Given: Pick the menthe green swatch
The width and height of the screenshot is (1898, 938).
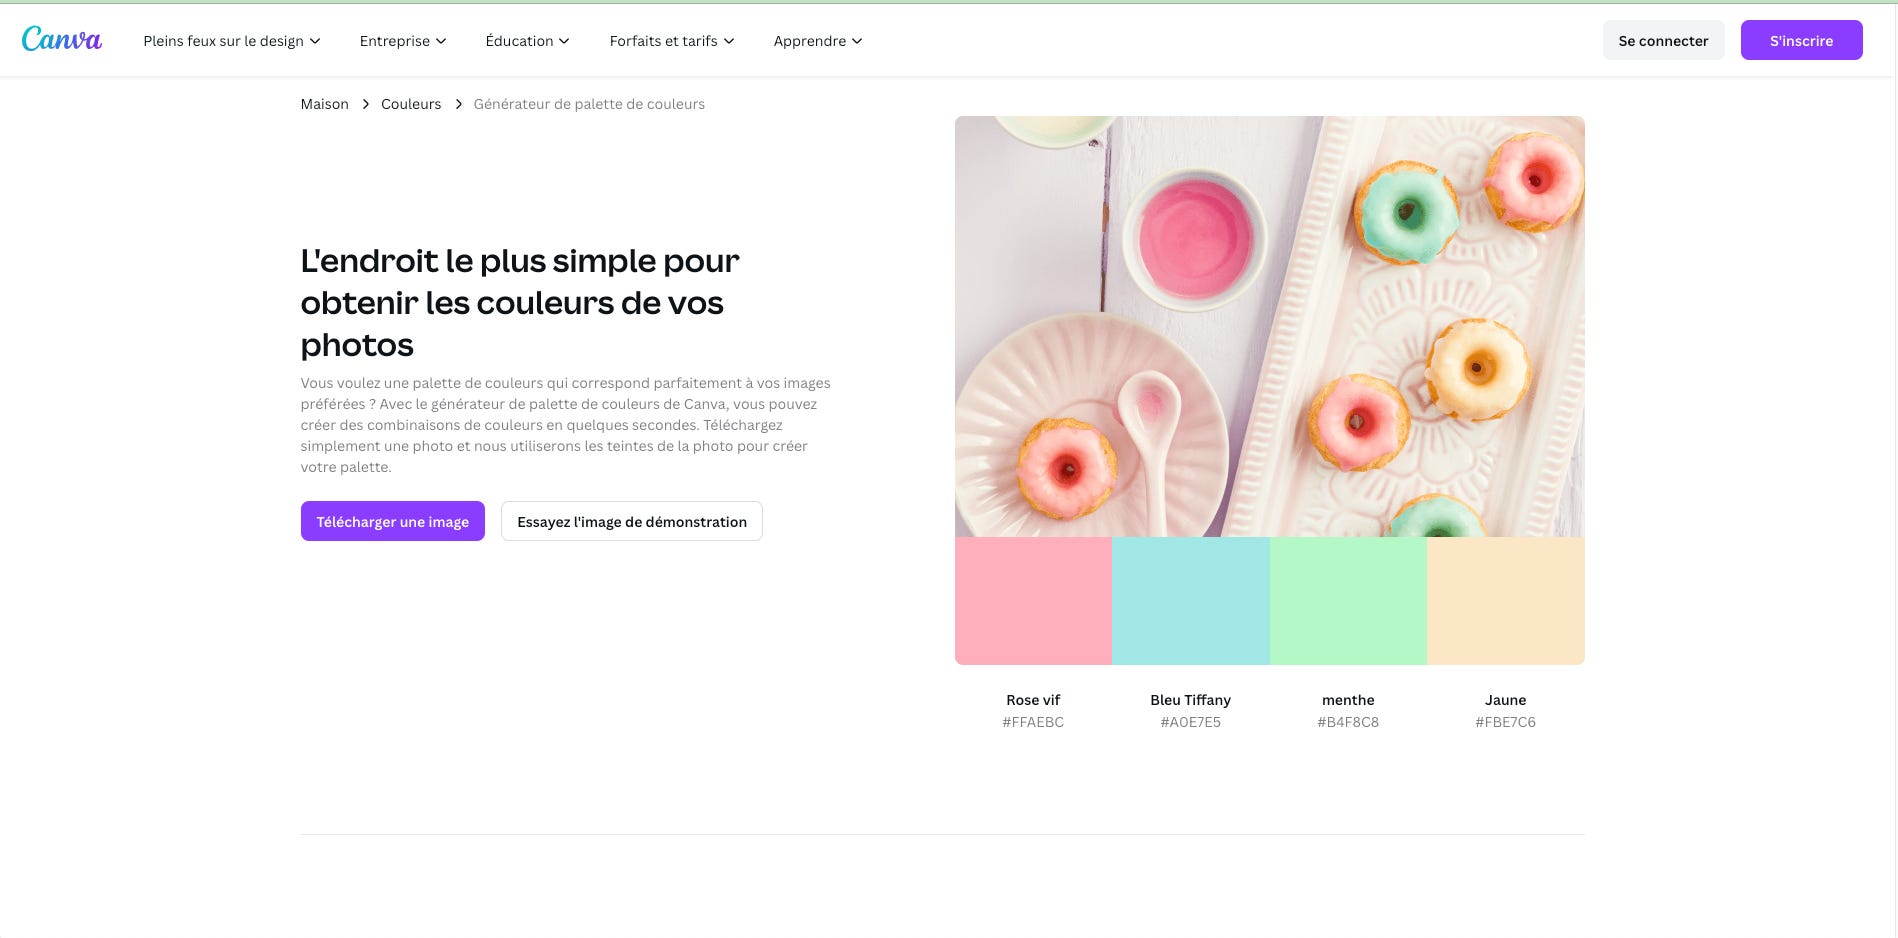Looking at the screenshot, I should [x=1348, y=601].
